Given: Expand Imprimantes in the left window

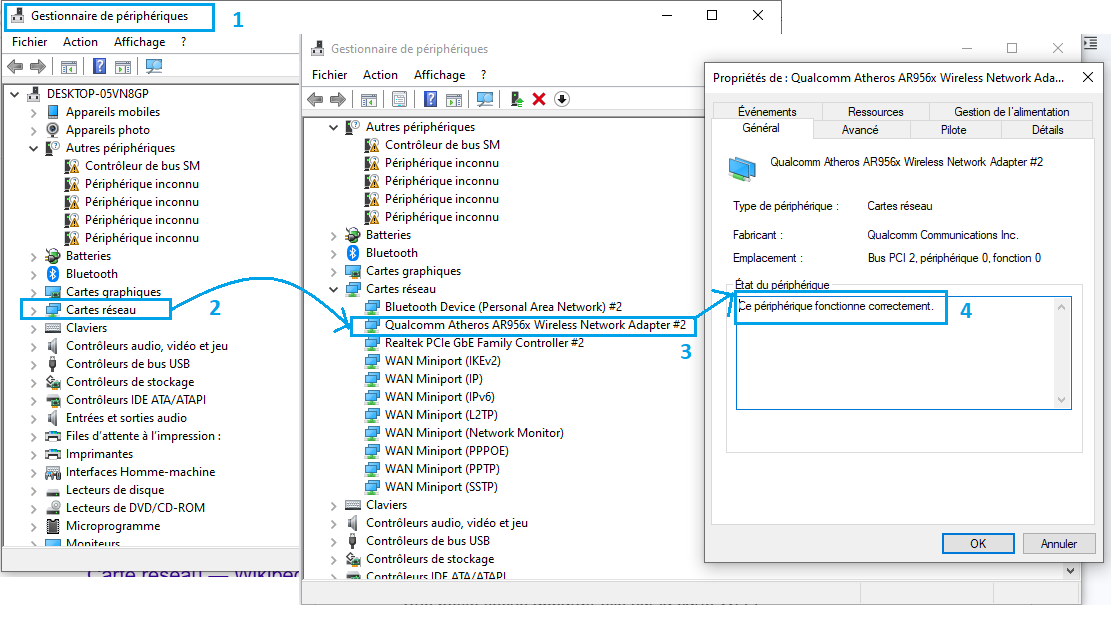Looking at the screenshot, I should coord(33,454).
